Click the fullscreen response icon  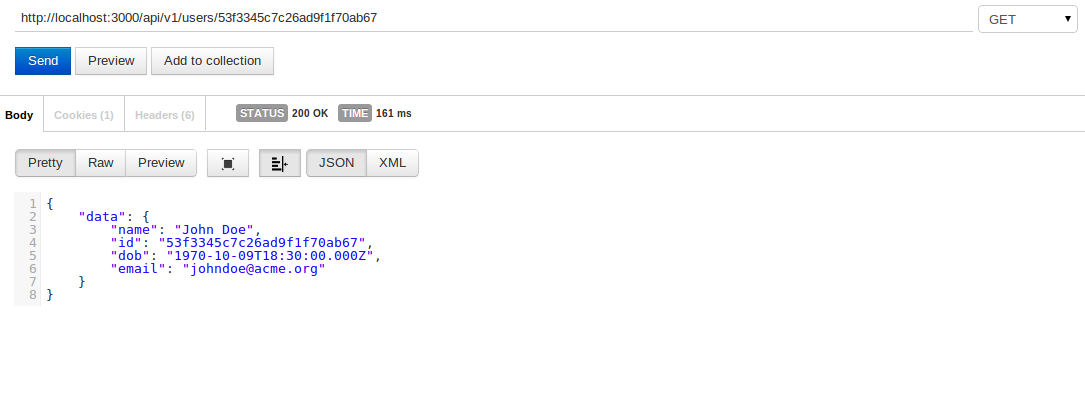click(x=228, y=163)
